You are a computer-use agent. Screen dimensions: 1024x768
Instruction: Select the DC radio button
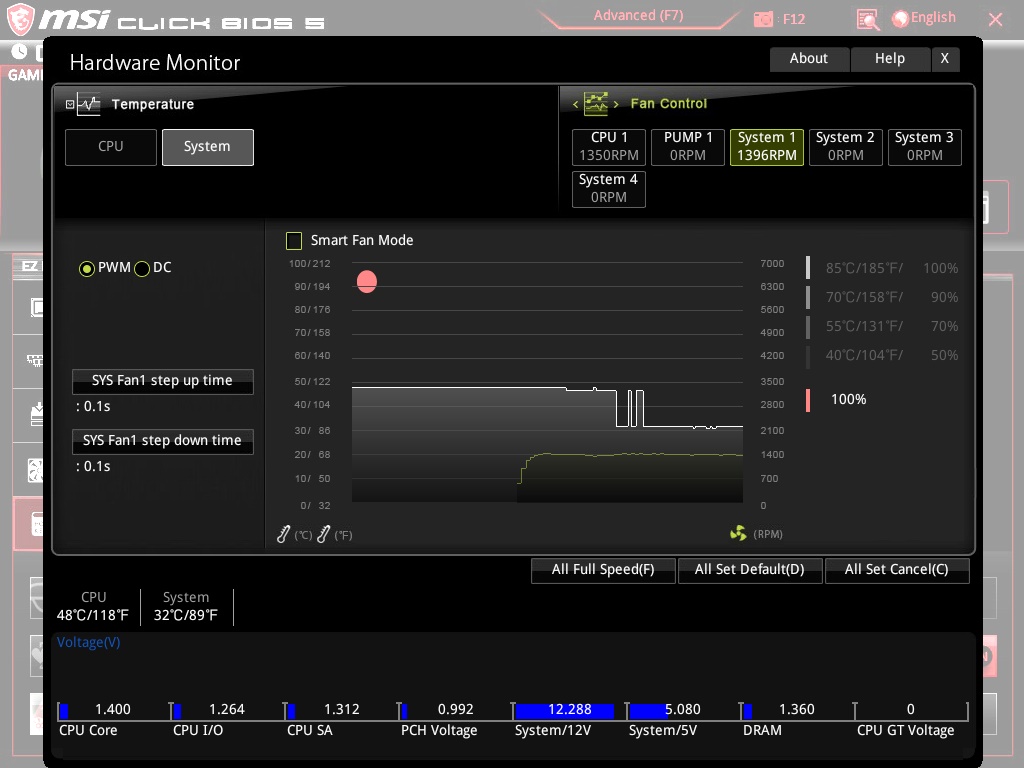142,268
